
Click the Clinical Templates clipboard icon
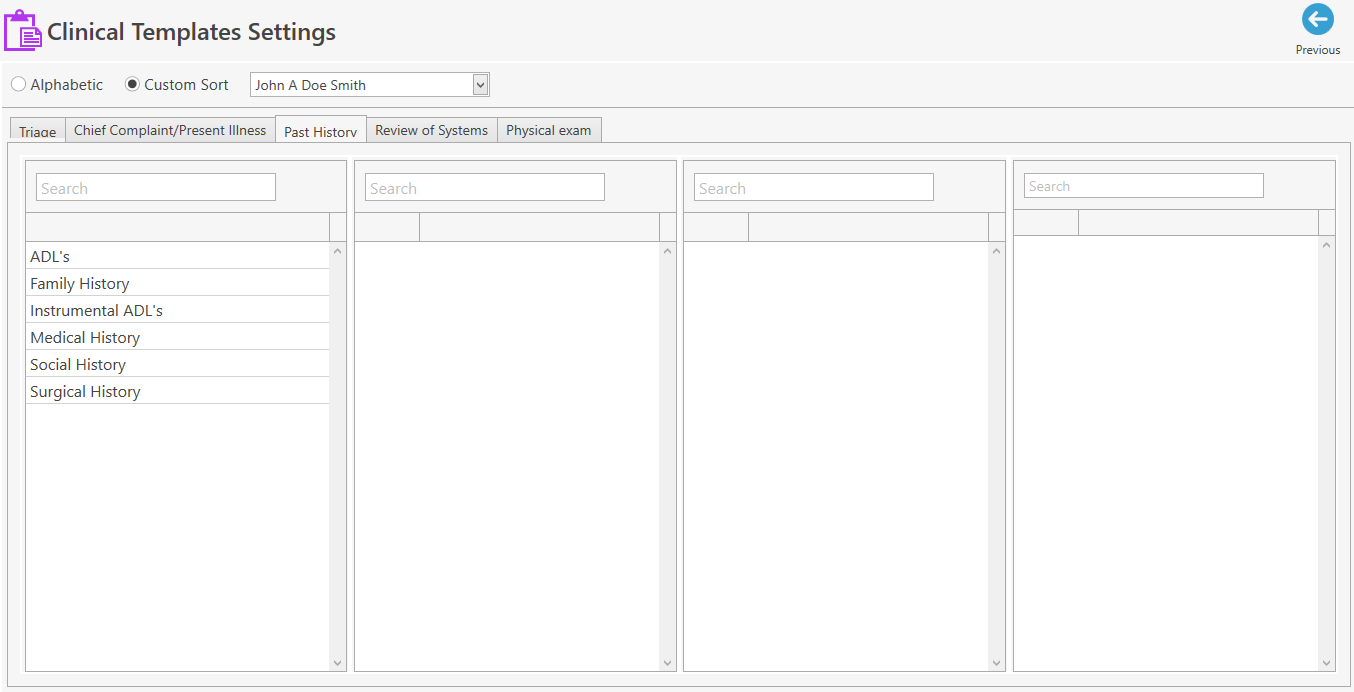click(x=21, y=30)
